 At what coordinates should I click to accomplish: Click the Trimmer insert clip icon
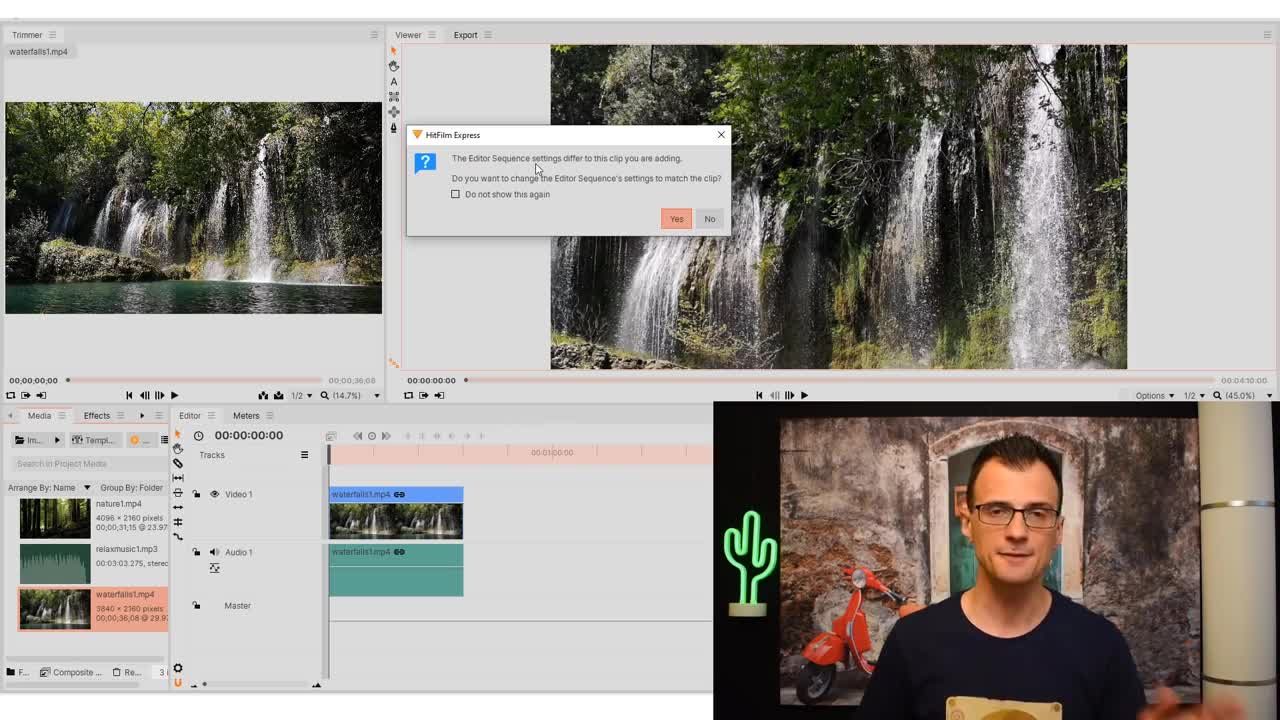263,396
